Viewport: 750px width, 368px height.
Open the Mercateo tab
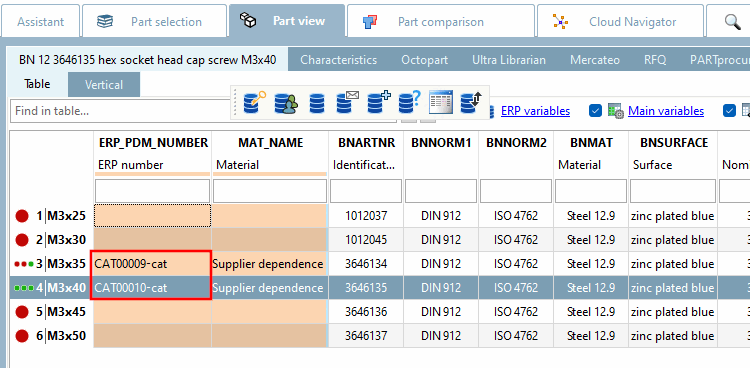tap(595, 60)
